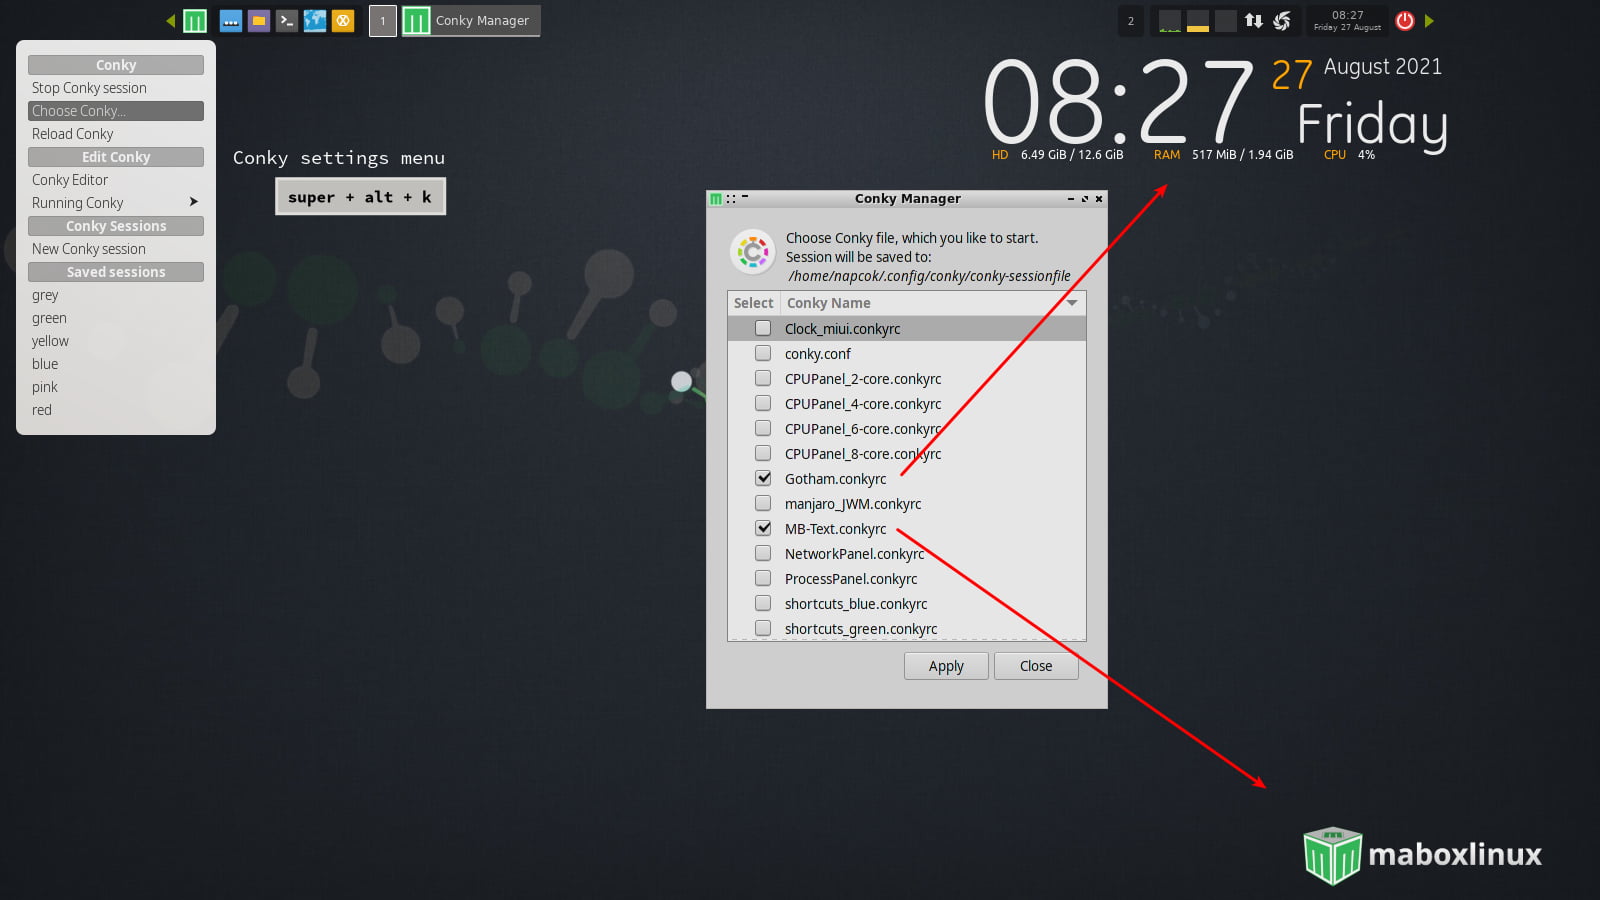Click the Close button in Conky Manager
The image size is (1600, 900).
click(1036, 666)
